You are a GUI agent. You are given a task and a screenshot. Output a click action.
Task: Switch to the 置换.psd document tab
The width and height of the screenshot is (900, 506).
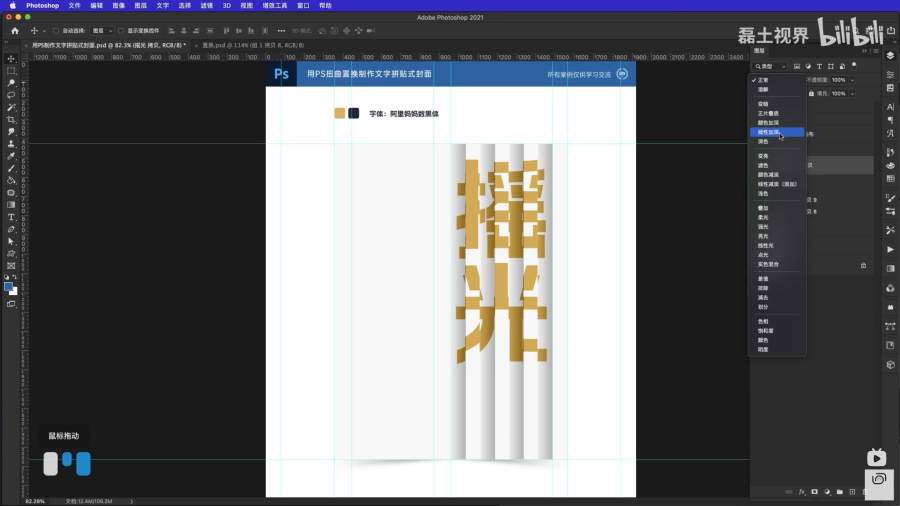(x=253, y=45)
